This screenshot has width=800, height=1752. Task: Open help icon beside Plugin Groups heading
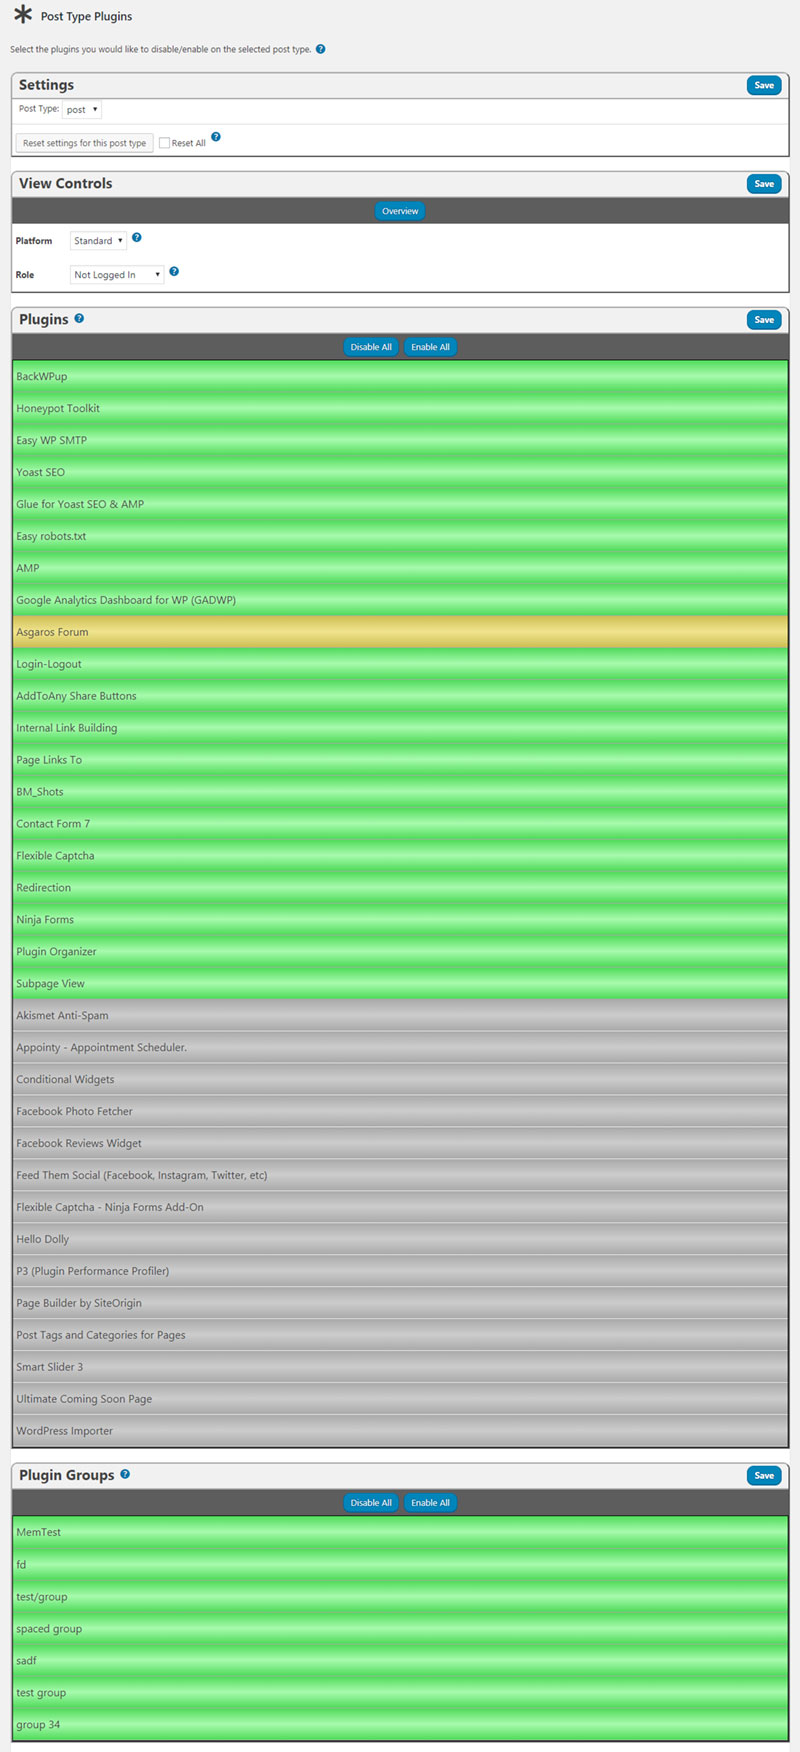click(x=125, y=1474)
